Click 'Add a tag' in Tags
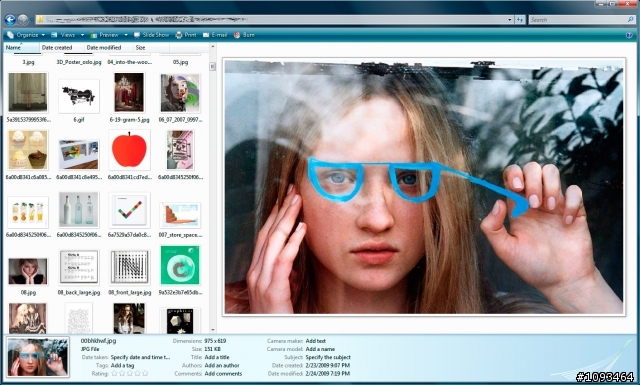Viewport: 640px width, 385px height. 122,365
